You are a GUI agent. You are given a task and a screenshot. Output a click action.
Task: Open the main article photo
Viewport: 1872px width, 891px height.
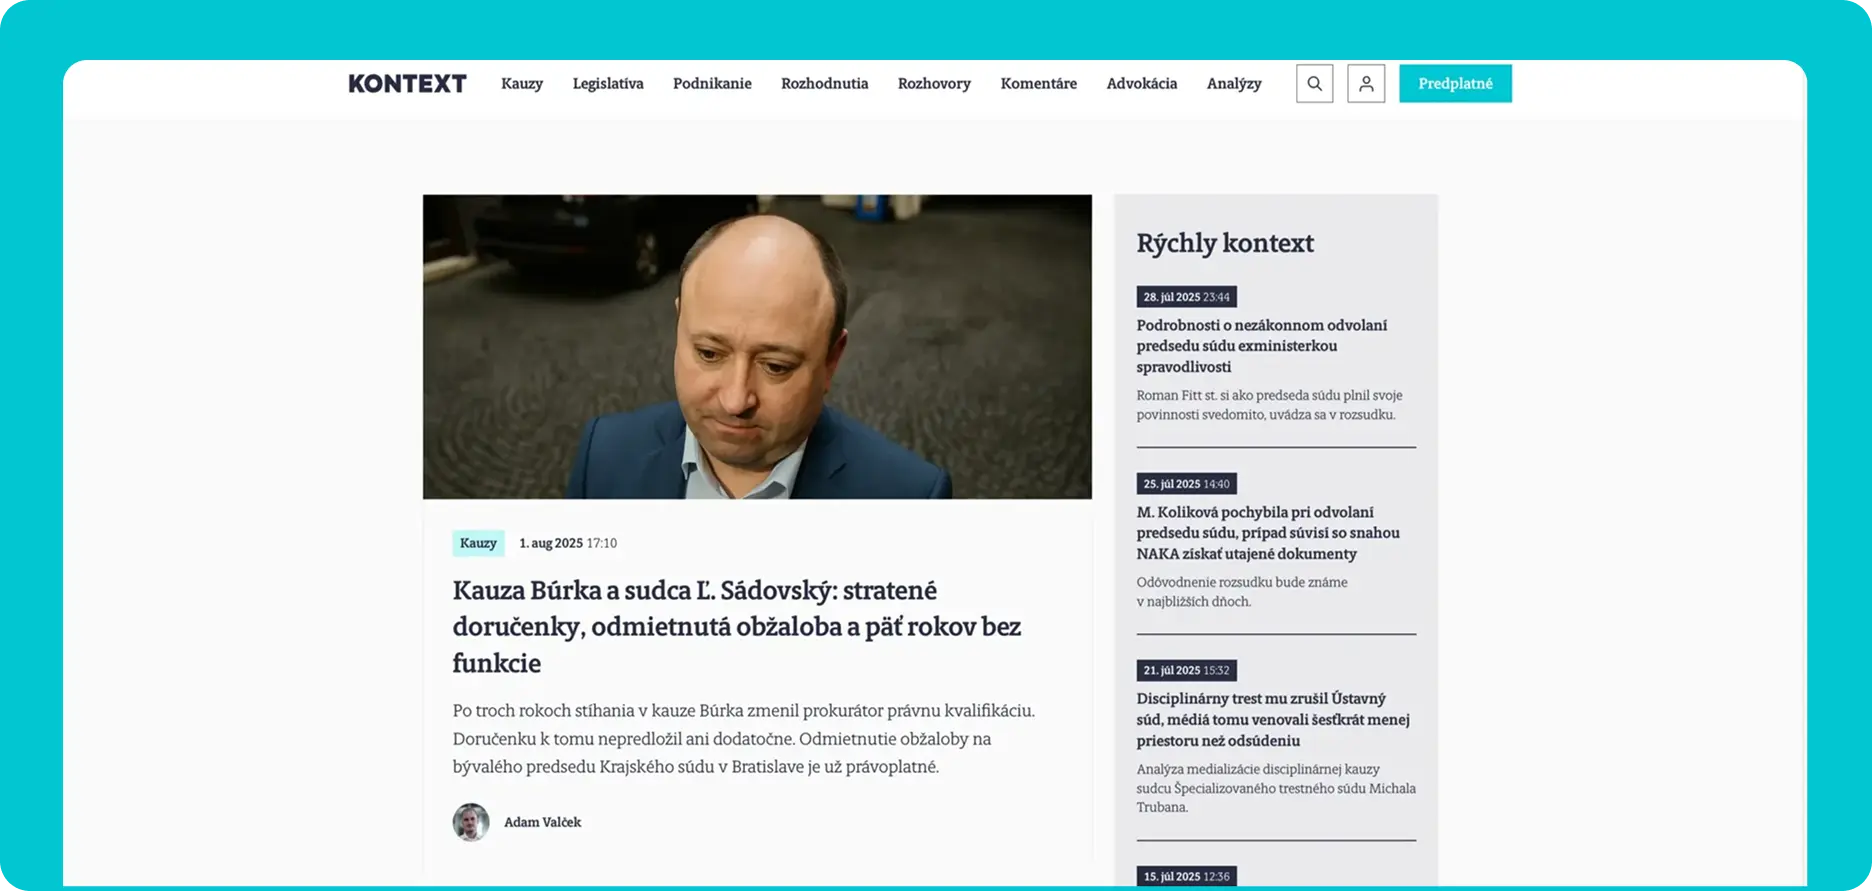pyautogui.click(x=757, y=347)
